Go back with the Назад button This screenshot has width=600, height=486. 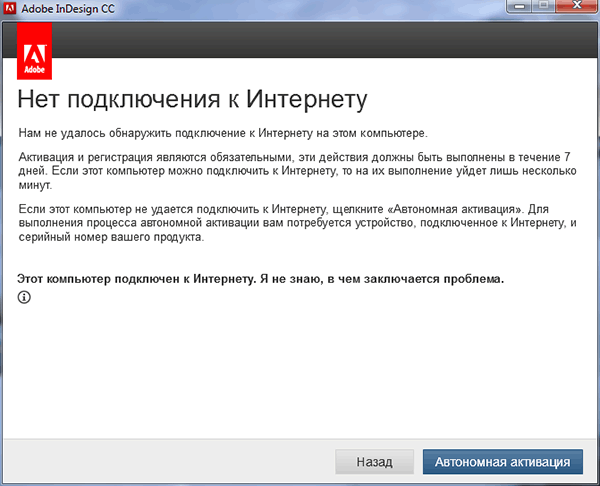374,462
